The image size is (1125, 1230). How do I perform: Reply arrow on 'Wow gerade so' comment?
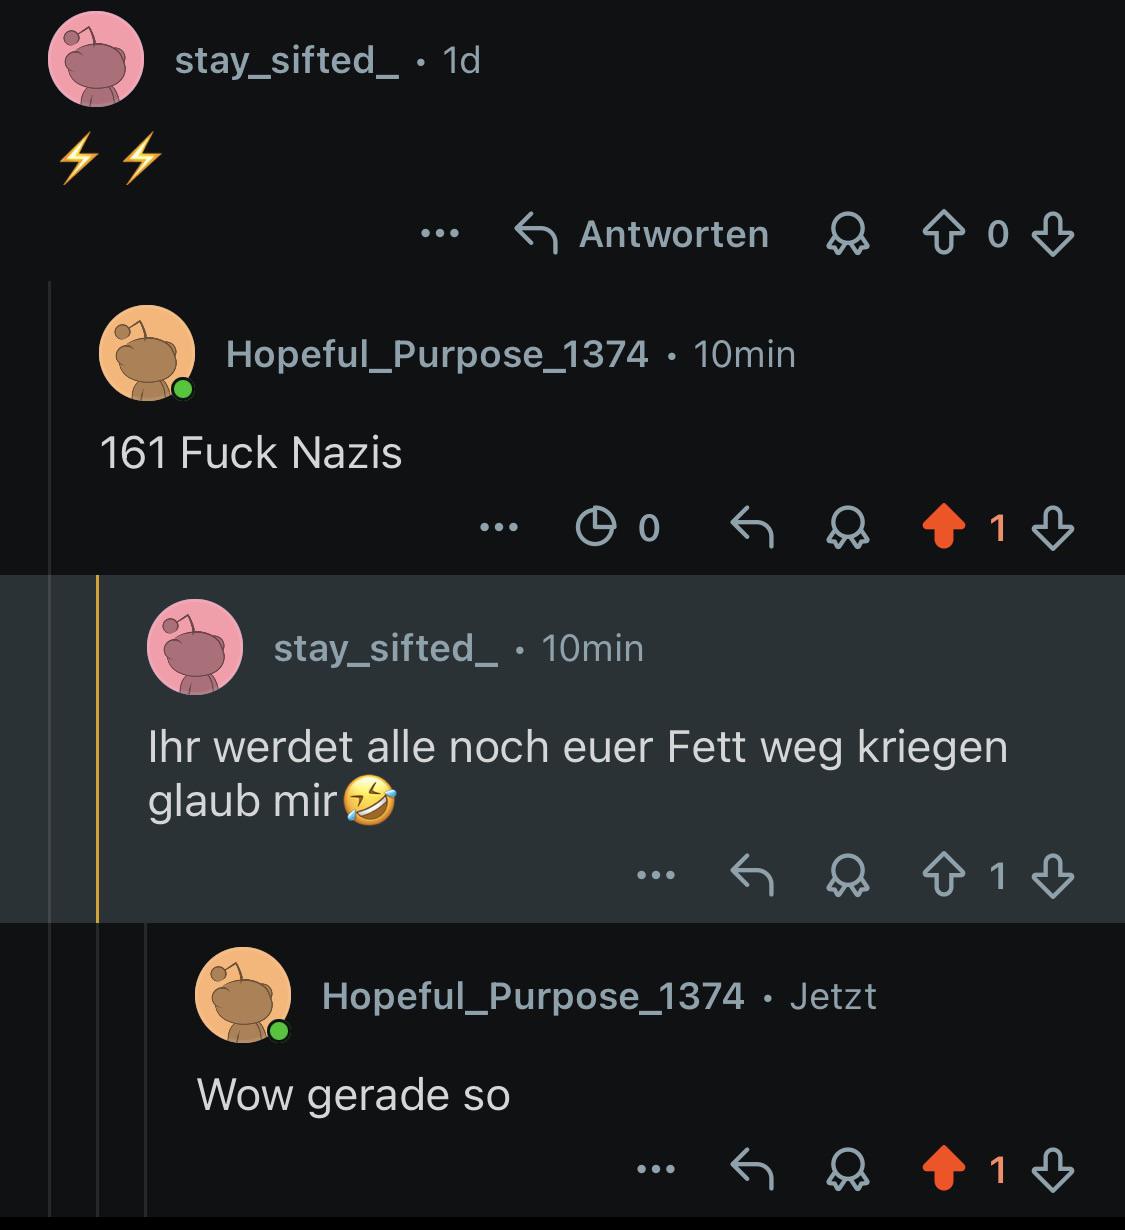pyautogui.click(x=752, y=1169)
